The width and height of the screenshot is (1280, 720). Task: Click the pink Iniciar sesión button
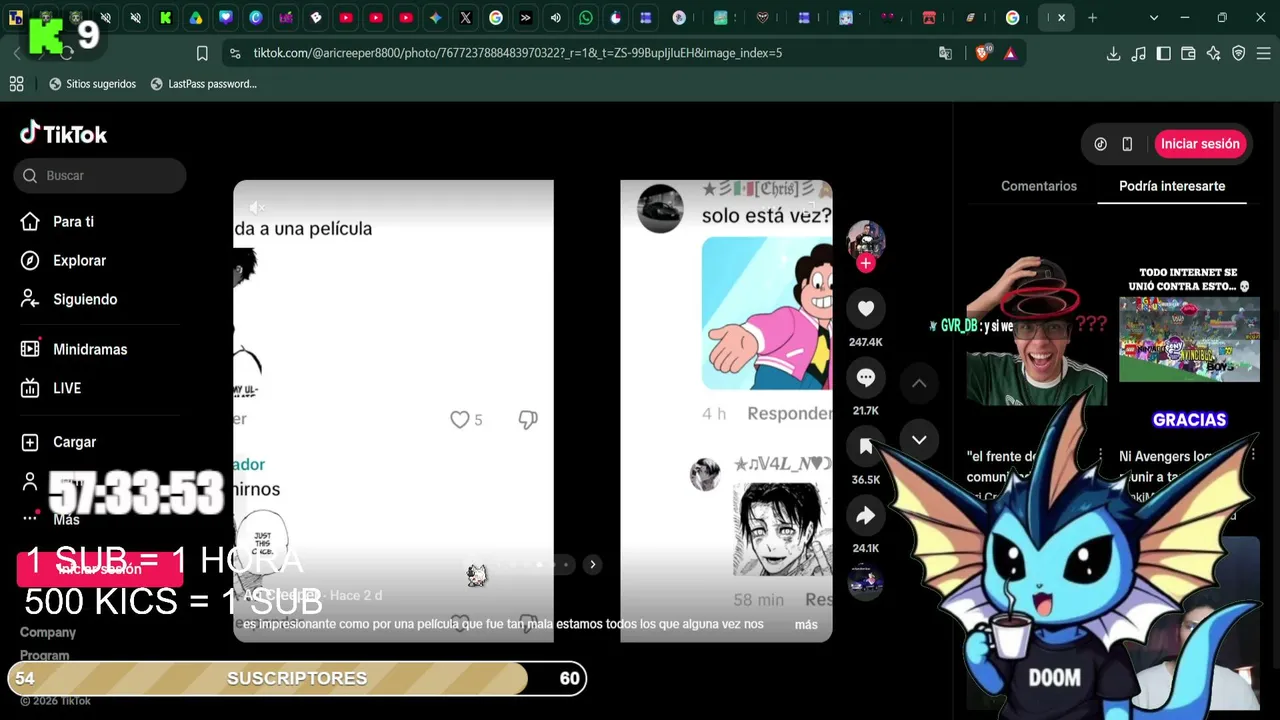[1200, 144]
